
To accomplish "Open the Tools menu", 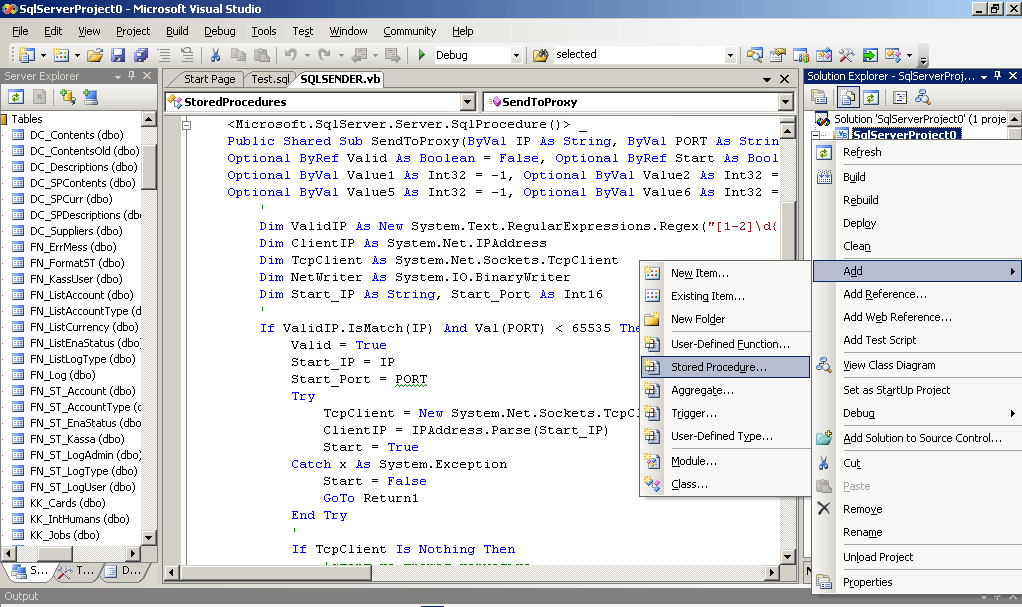I will [x=264, y=31].
